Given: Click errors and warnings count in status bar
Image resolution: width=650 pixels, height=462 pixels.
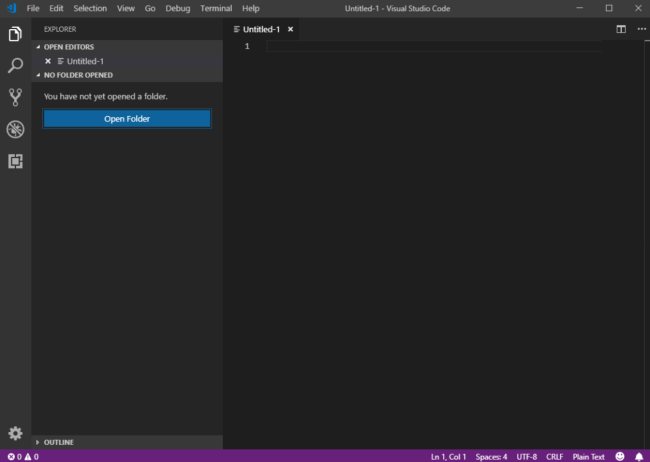Looking at the screenshot, I should (22, 456).
